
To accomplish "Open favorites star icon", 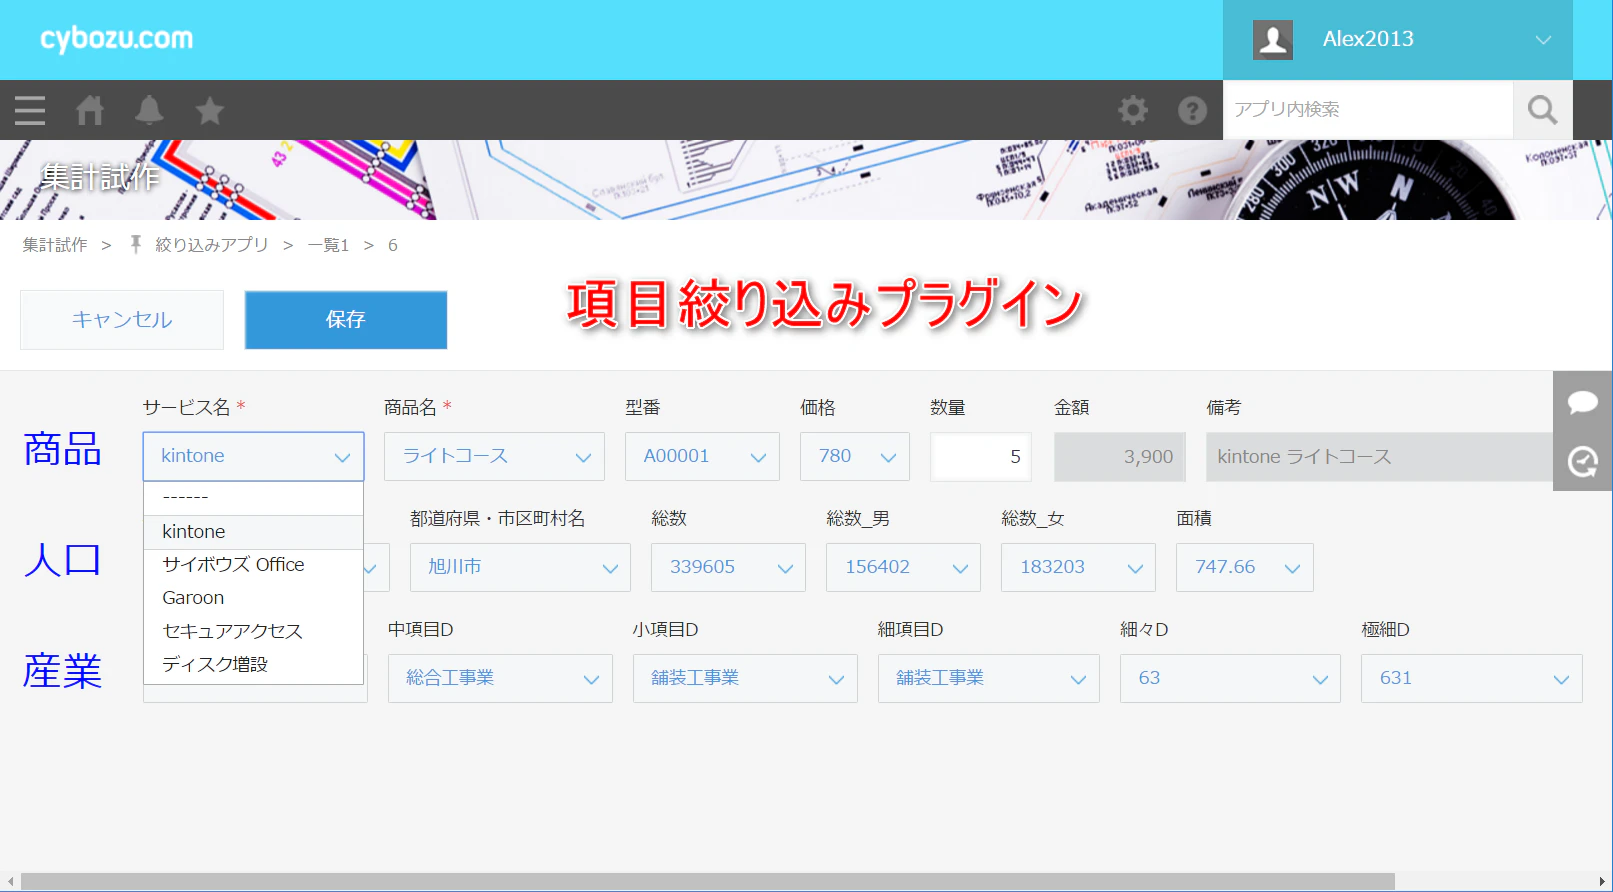I will (x=209, y=110).
